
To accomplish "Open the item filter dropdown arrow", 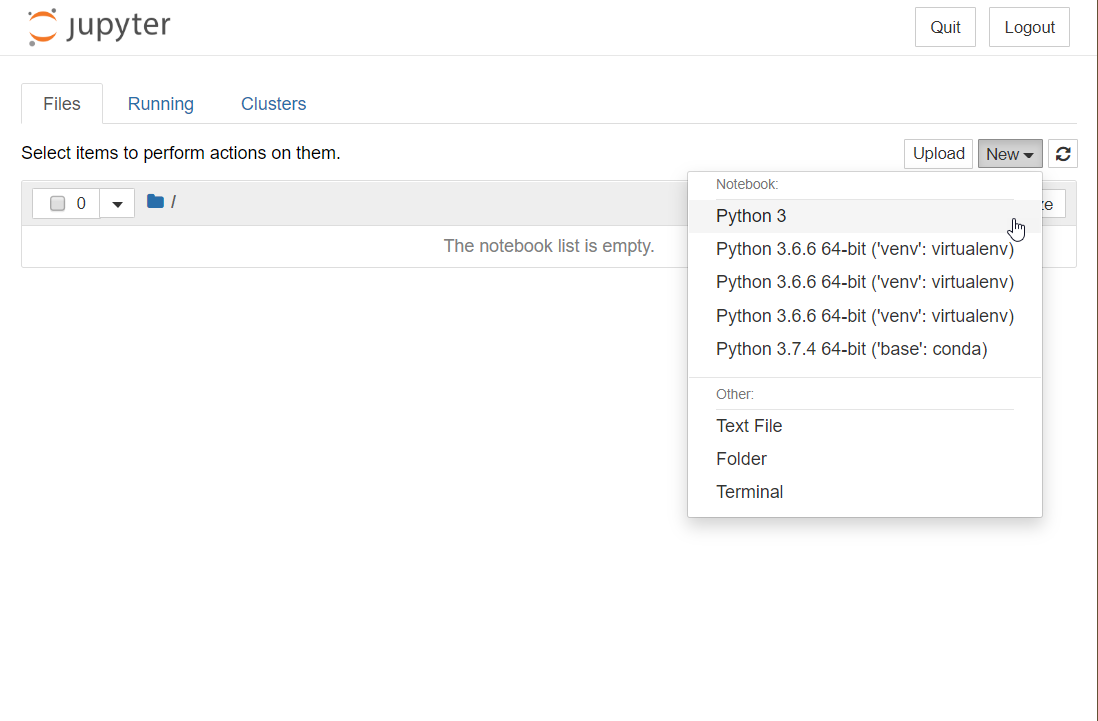I will click(117, 202).
